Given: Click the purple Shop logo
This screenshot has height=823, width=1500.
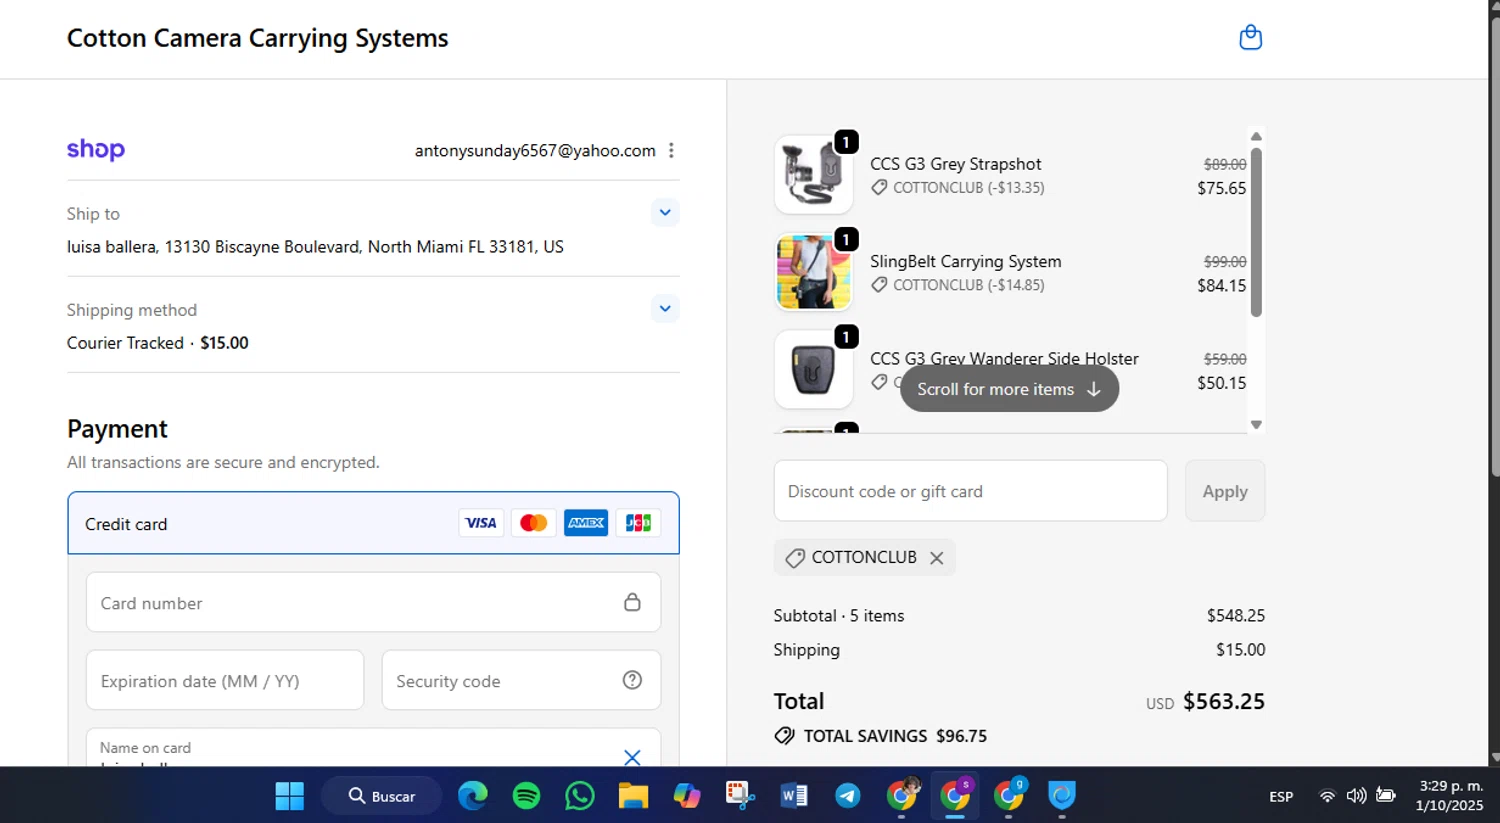Looking at the screenshot, I should click(x=96, y=150).
